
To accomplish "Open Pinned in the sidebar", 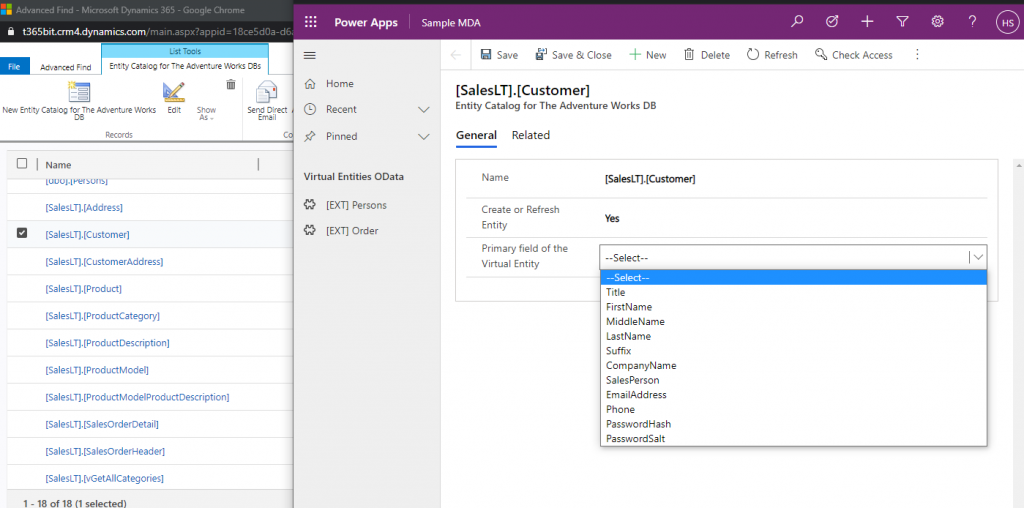I will coord(342,136).
